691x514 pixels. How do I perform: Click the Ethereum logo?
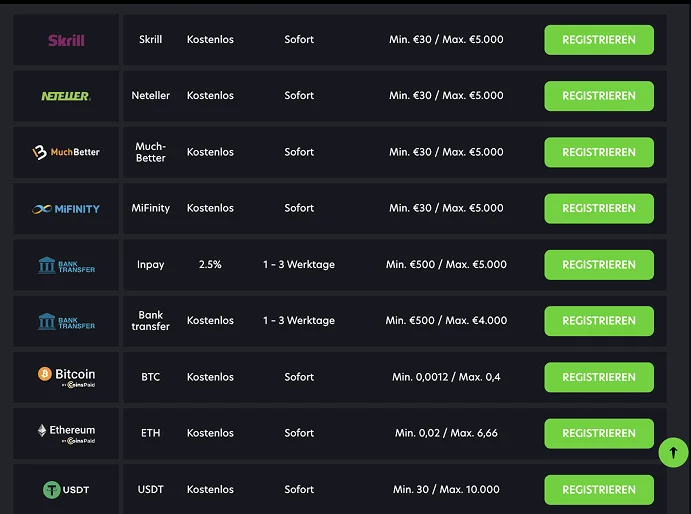pos(66,433)
